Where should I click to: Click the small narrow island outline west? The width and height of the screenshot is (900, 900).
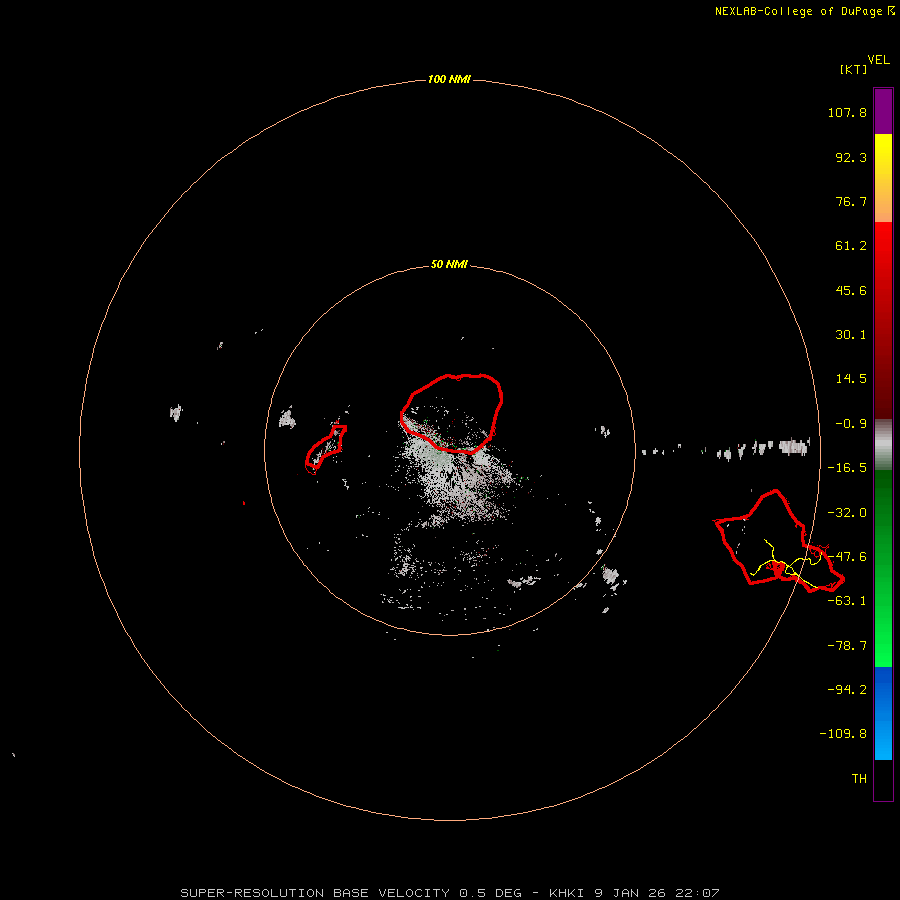tap(325, 449)
